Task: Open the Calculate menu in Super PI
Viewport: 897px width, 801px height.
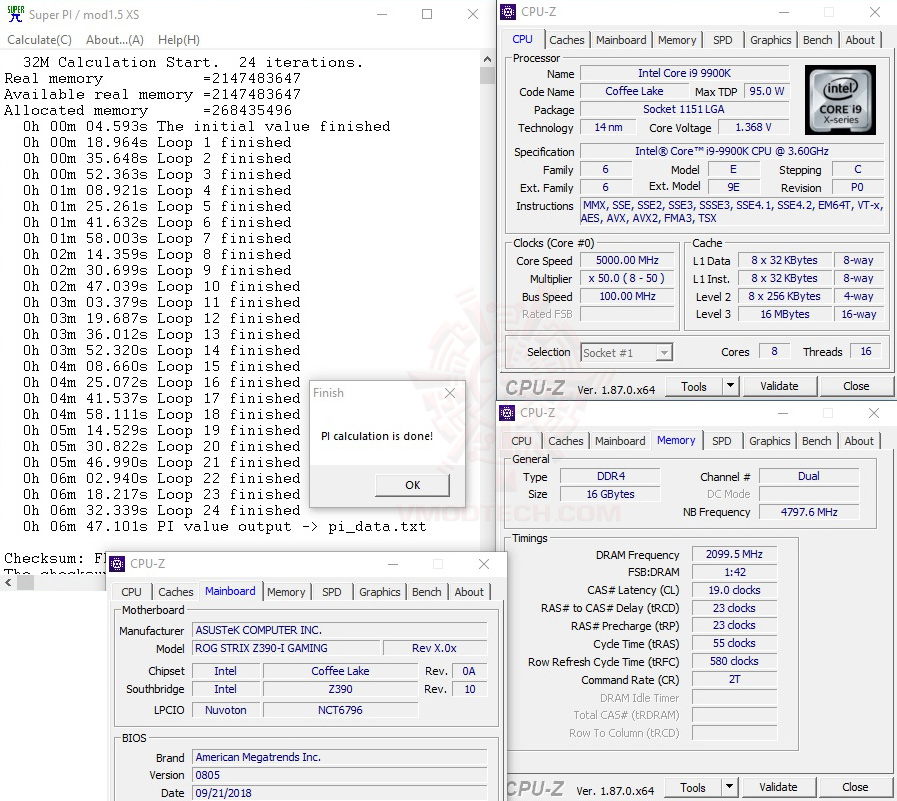Action: pyautogui.click(x=39, y=39)
